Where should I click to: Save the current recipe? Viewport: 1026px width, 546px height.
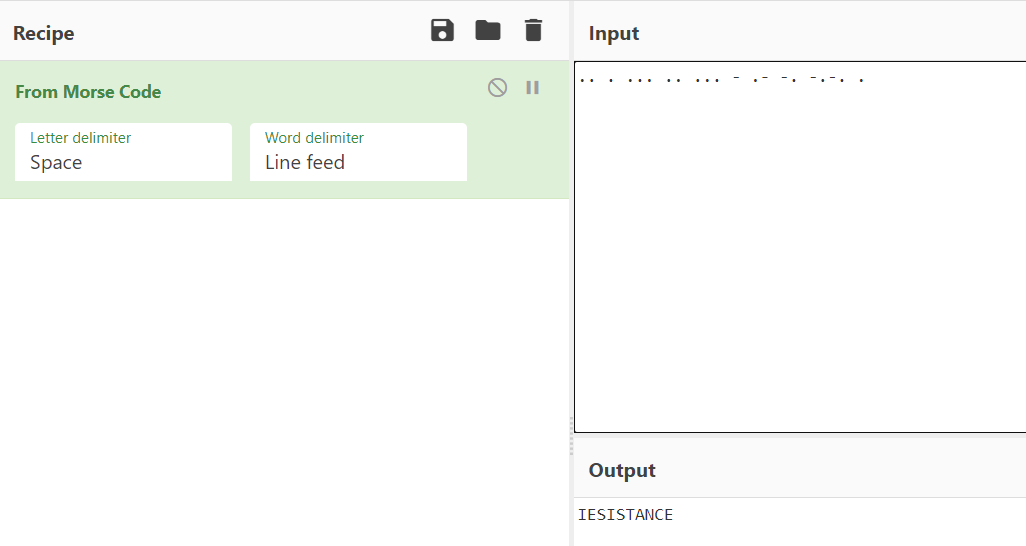pyautogui.click(x=442, y=30)
